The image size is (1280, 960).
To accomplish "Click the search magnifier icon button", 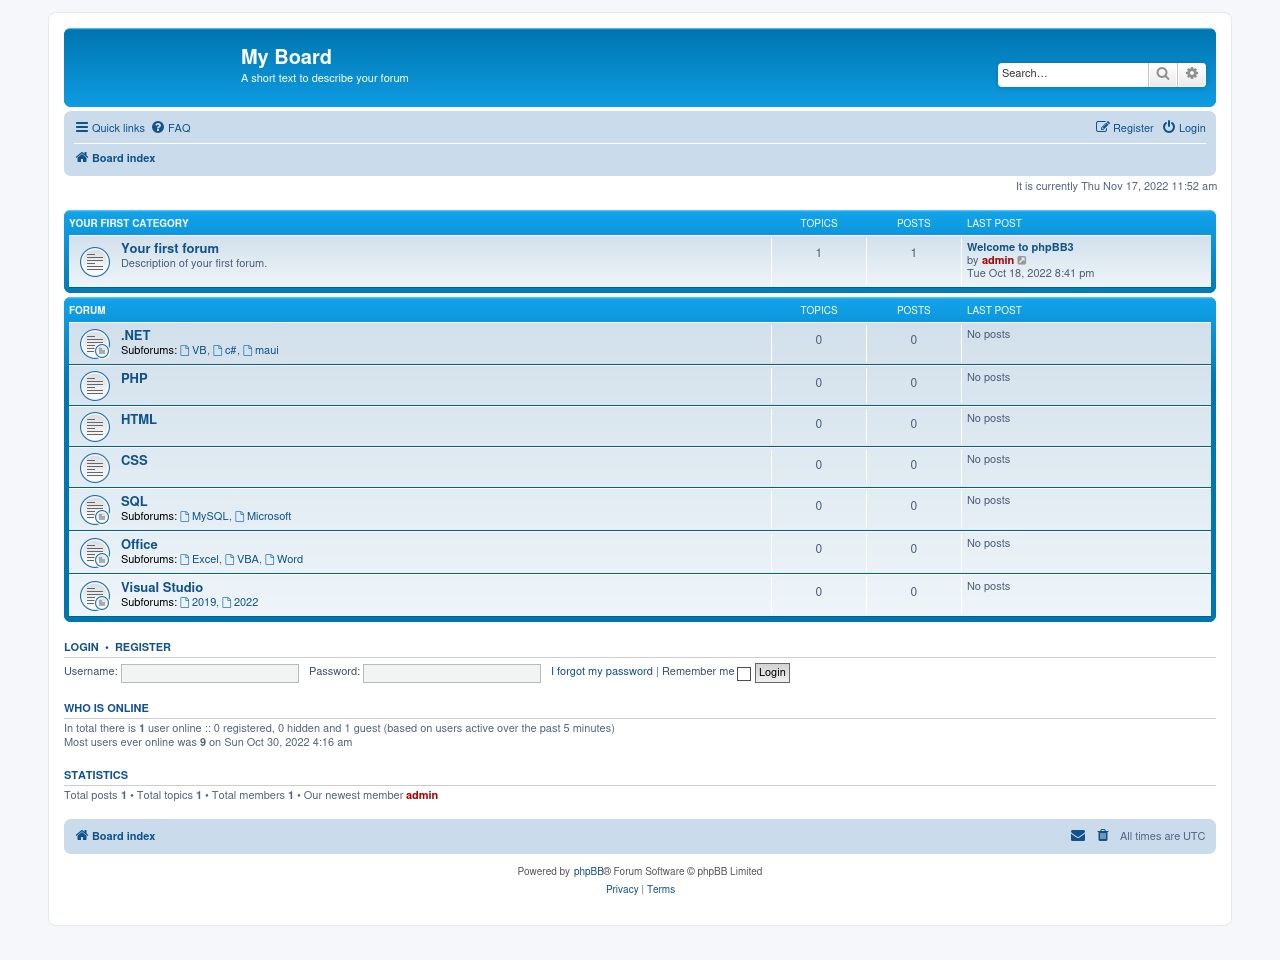I will pyautogui.click(x=1163, y=74).
